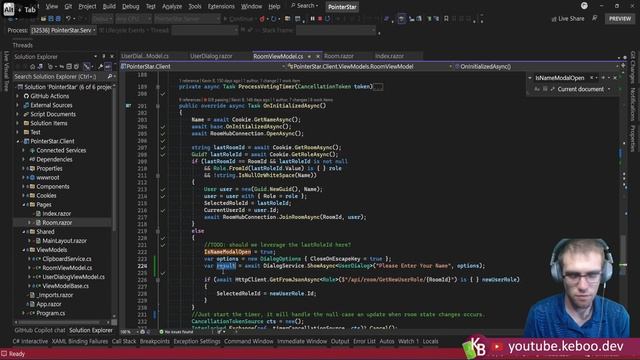Click the status bar Ready icon
The width and height of the screenshot is (640, 360).
click(4, 354)
